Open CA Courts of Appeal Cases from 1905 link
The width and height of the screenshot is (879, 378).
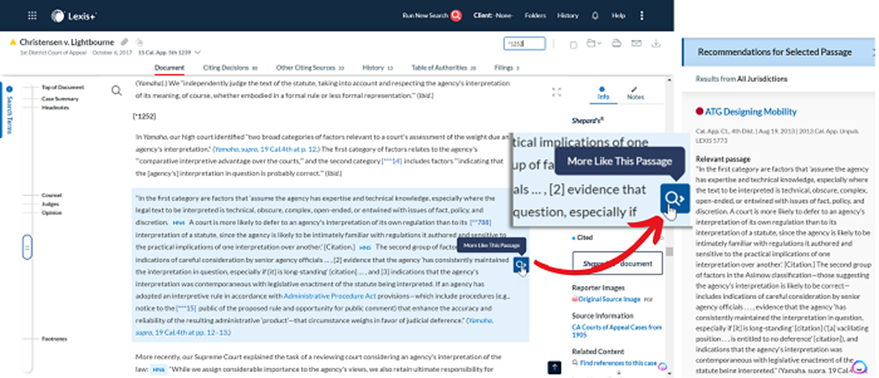[x=617, y=331]
